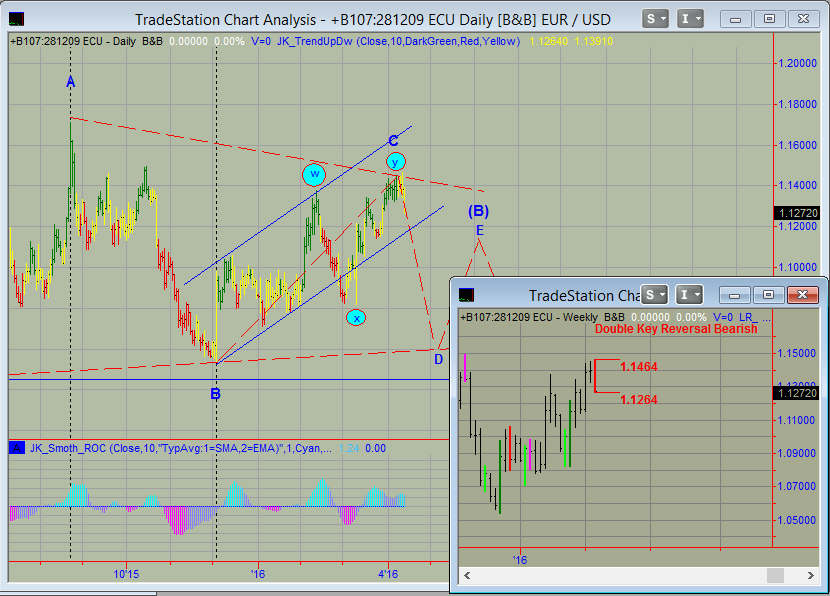Open the S dropdown in the Daily chart window

[x=655, y=19]
